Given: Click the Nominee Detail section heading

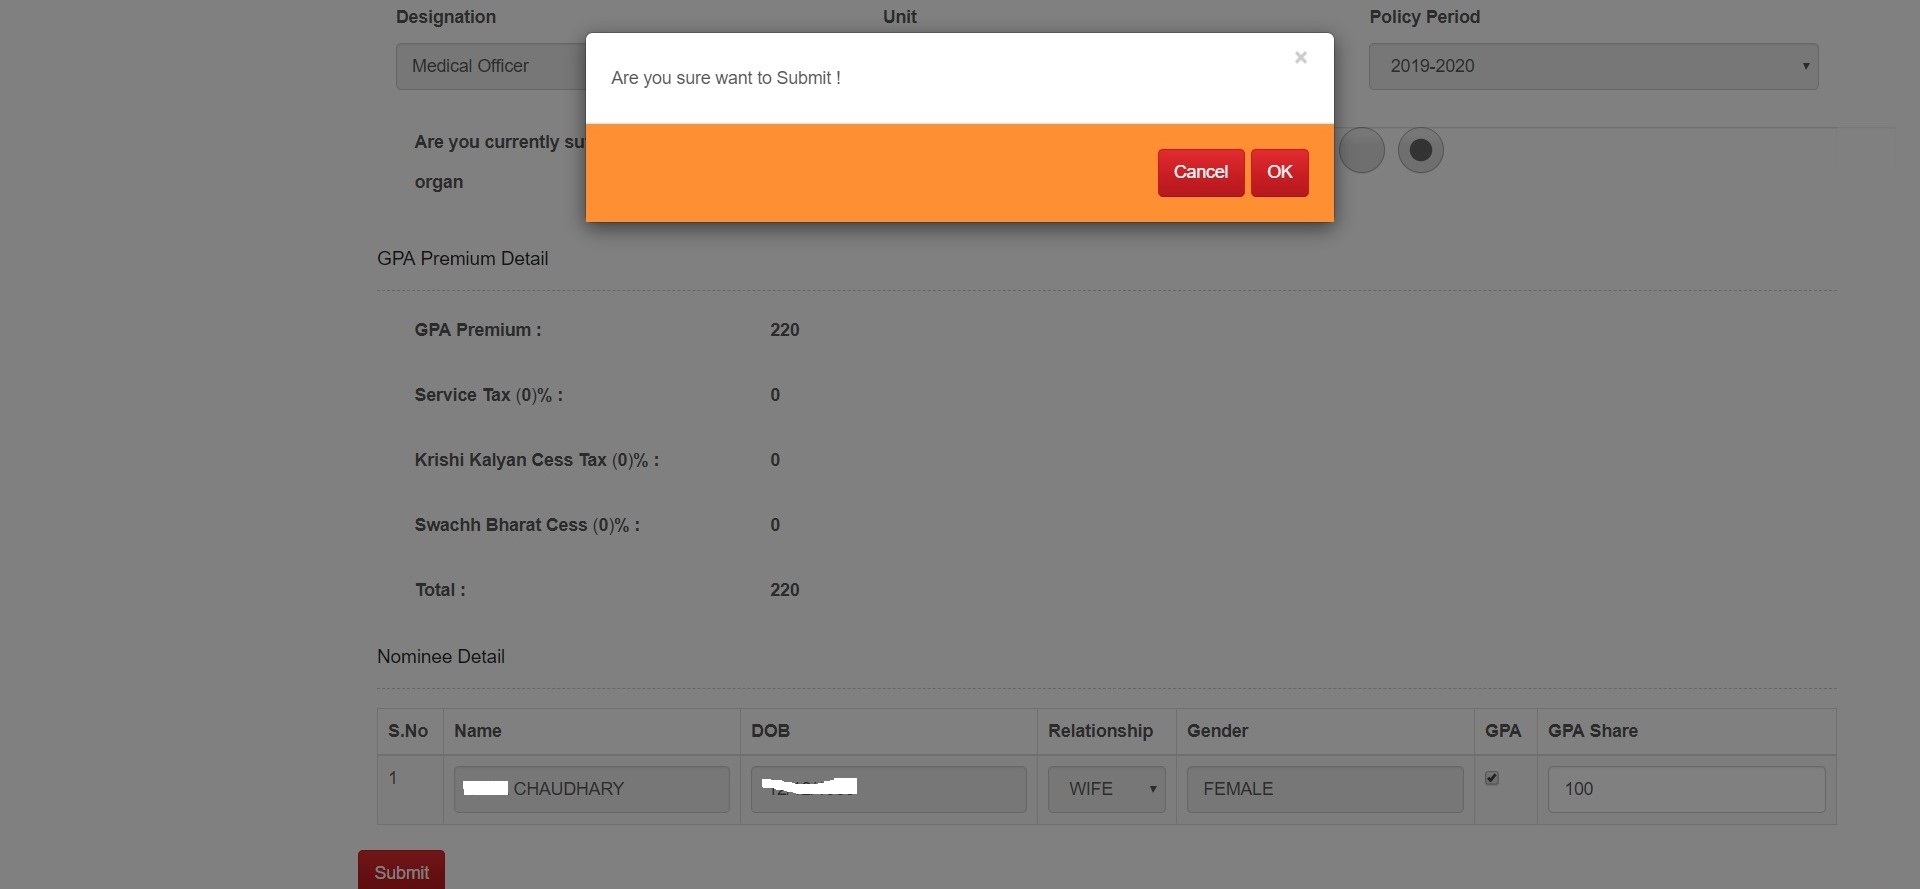Looking at the screenshot, I should [x=440, y=657].
